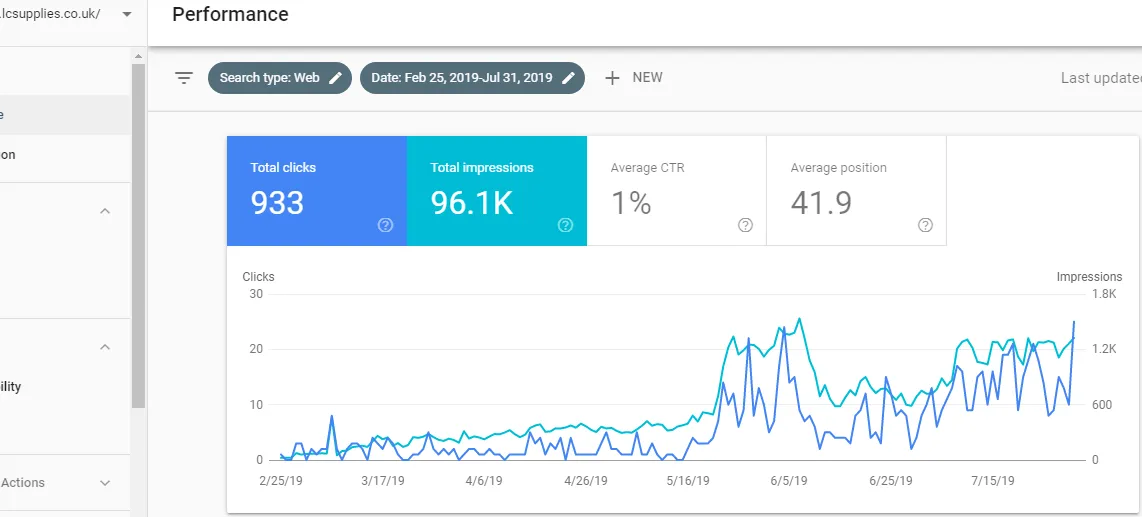Click the 6/5/19 date label on chart
Screen dimensions: 1142x517
tap(789, 481)
